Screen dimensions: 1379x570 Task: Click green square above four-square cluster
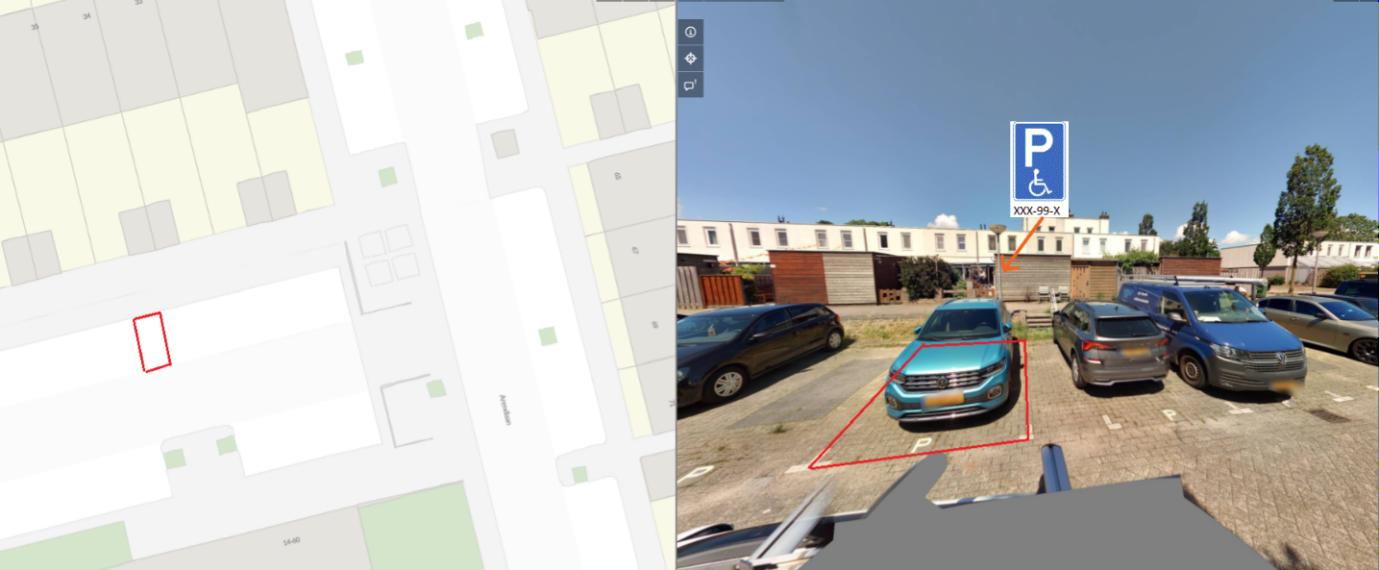(387, 177)
